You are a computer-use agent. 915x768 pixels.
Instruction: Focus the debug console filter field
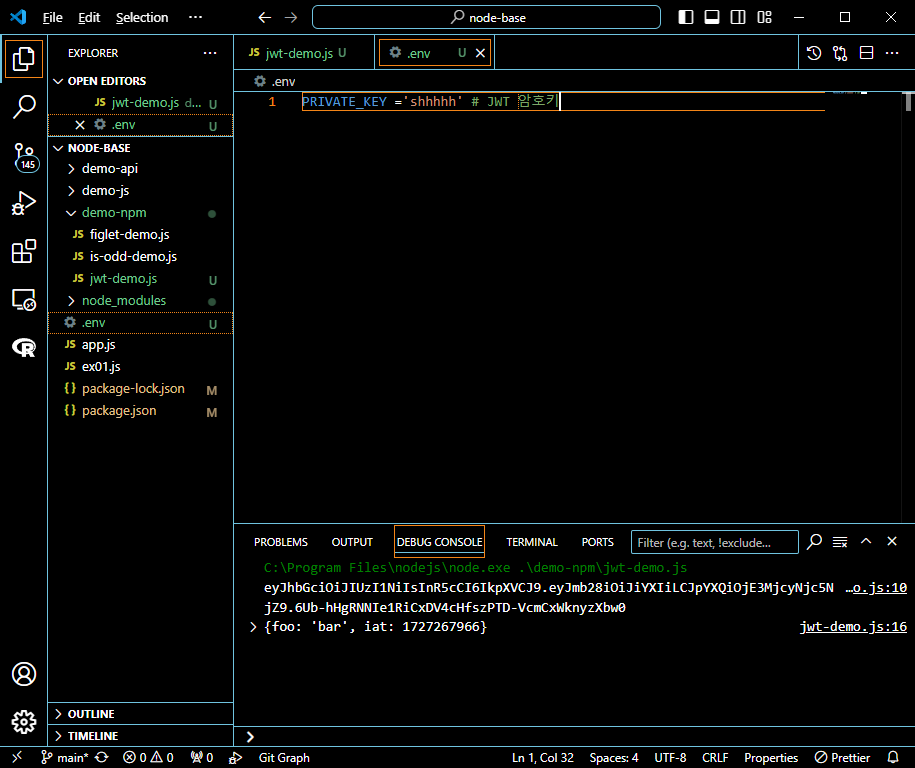(x=715, y=542)
